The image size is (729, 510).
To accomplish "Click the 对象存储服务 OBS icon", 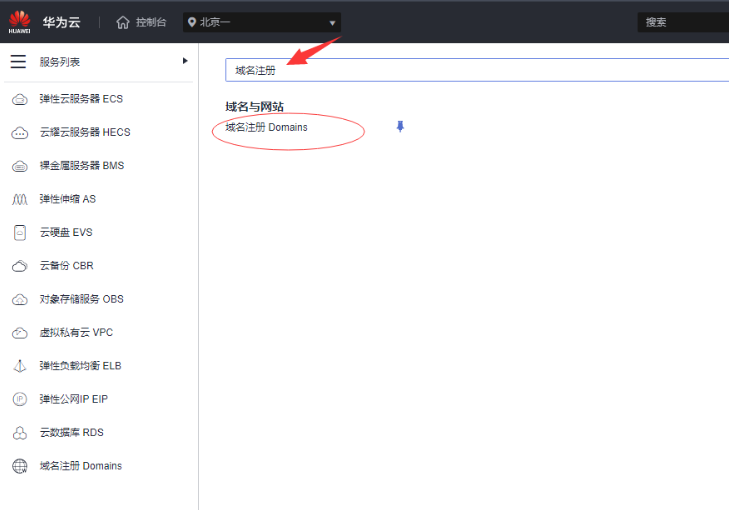I will [x=20, y=299].
